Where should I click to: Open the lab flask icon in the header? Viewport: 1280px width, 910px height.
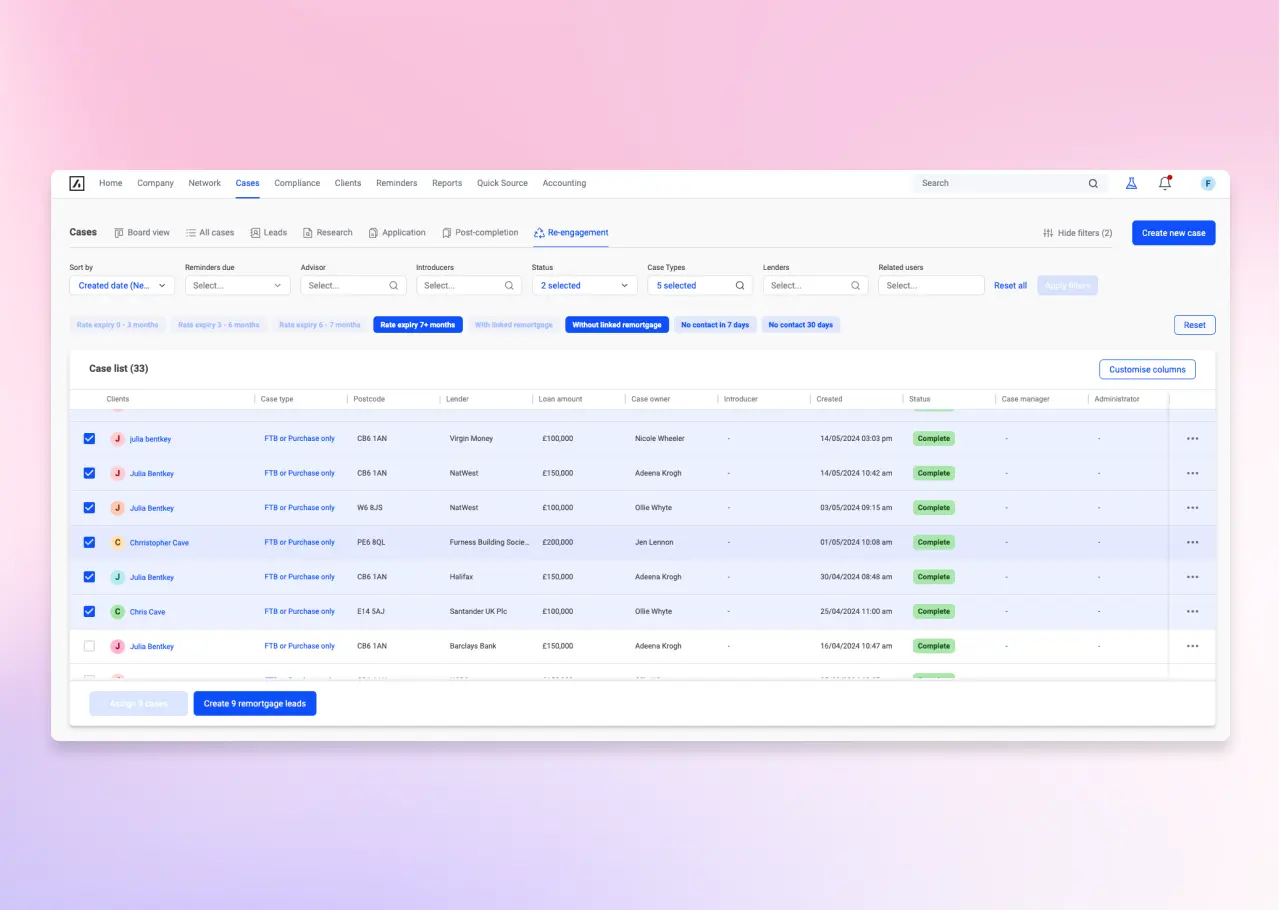(x=1131, y=183)
